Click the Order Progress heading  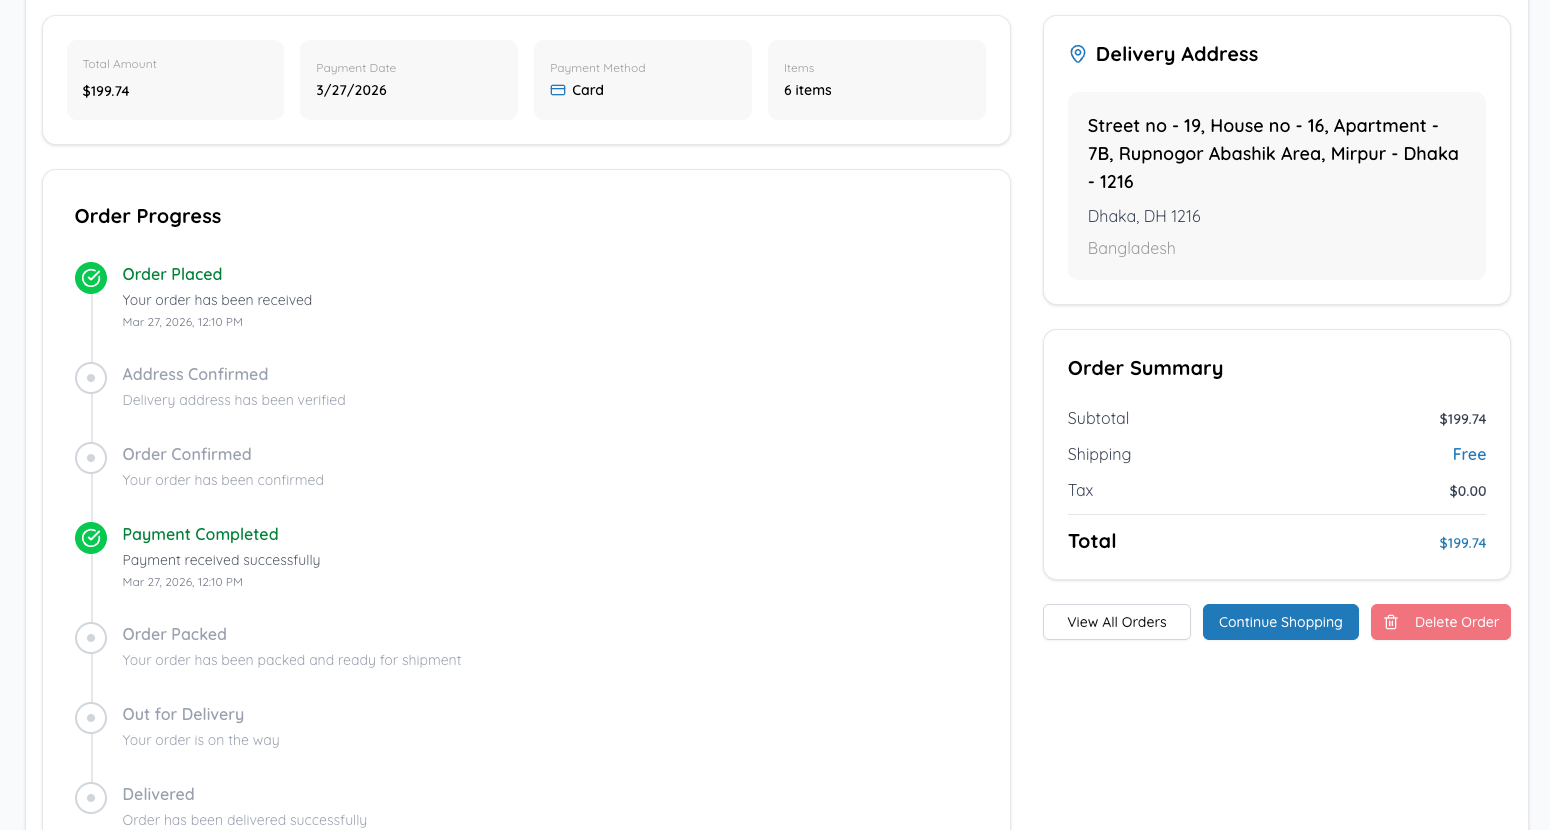(147, 216)
